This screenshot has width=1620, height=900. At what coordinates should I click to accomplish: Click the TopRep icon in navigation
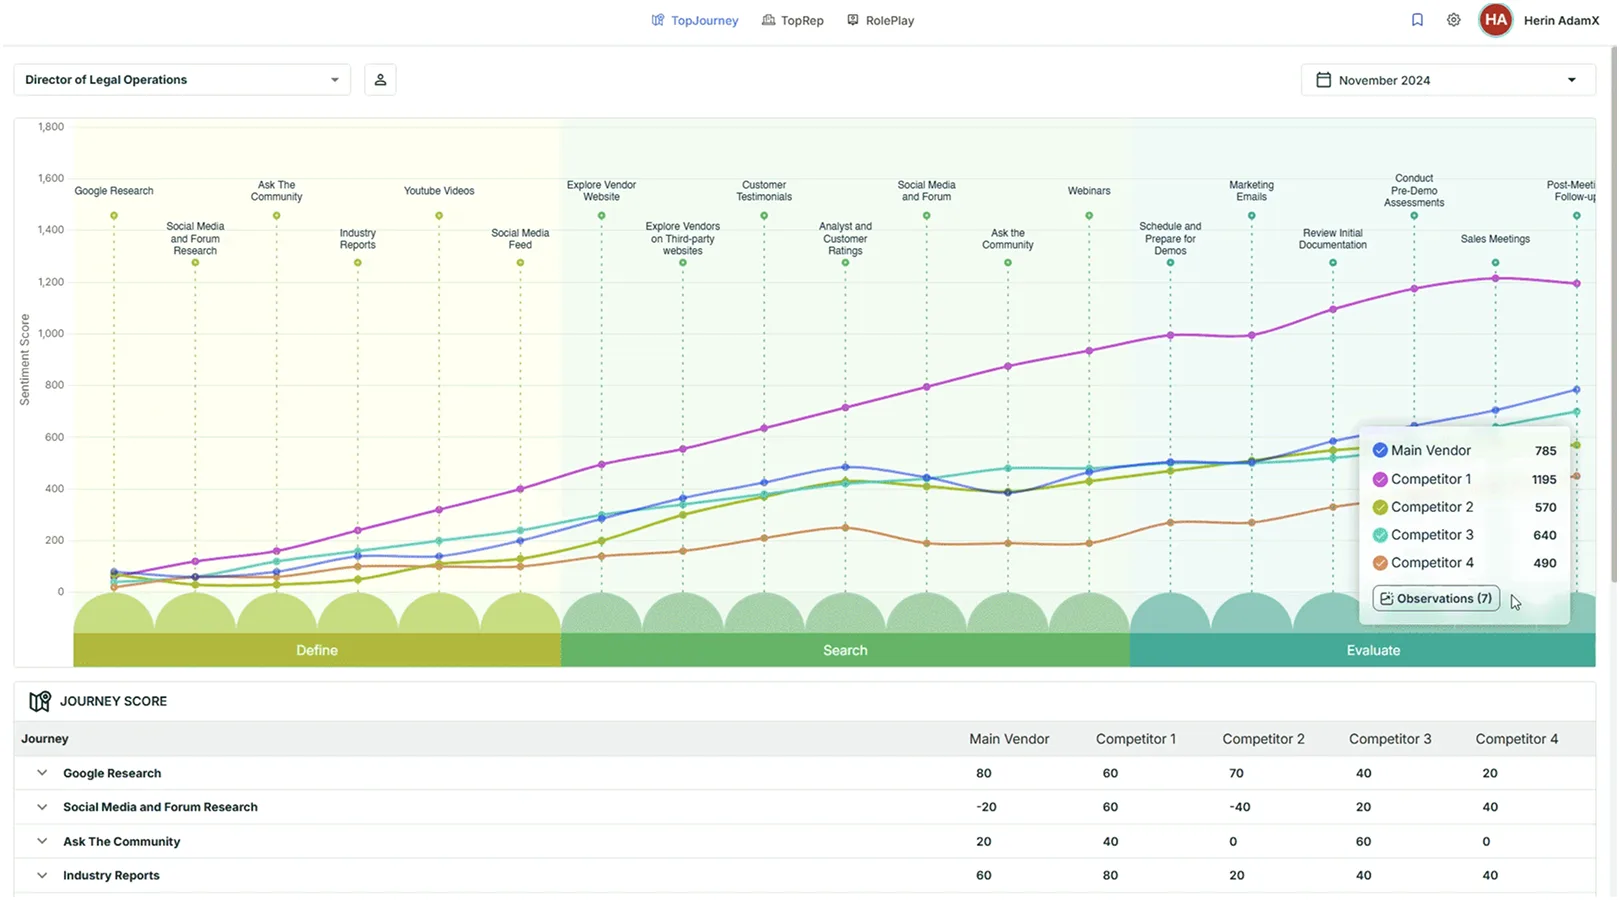pos(768,20)
